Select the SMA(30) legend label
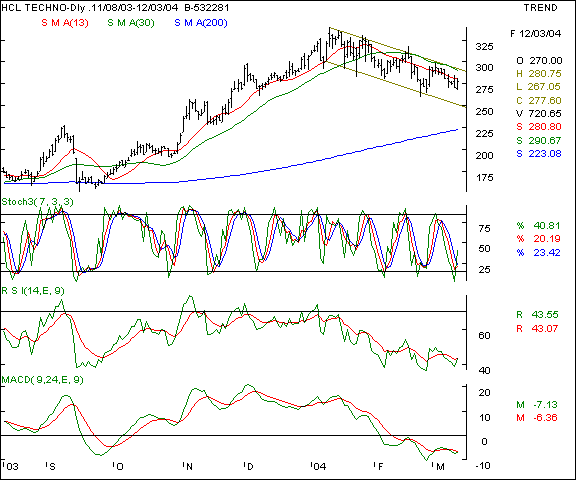Screen dimensions: 576x480 [x=131, y=23]
